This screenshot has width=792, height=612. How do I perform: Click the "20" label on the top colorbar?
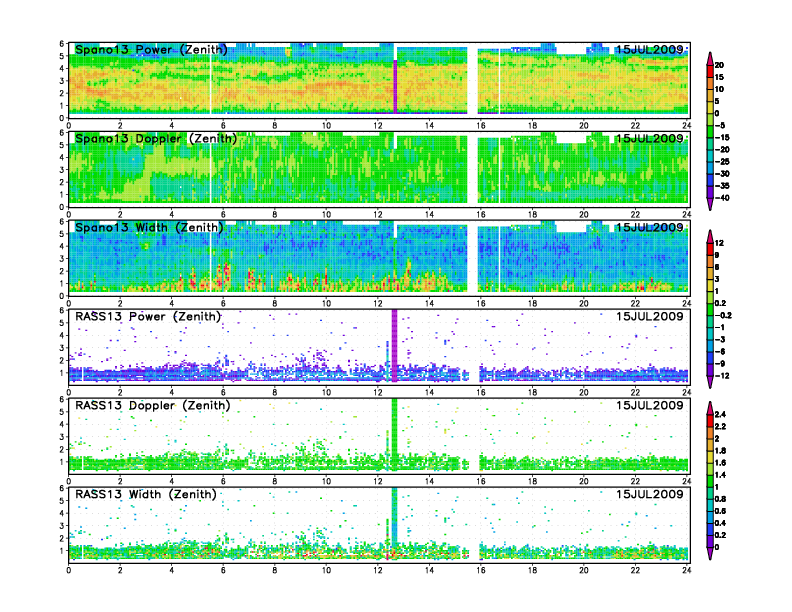[x=719, y=65]
